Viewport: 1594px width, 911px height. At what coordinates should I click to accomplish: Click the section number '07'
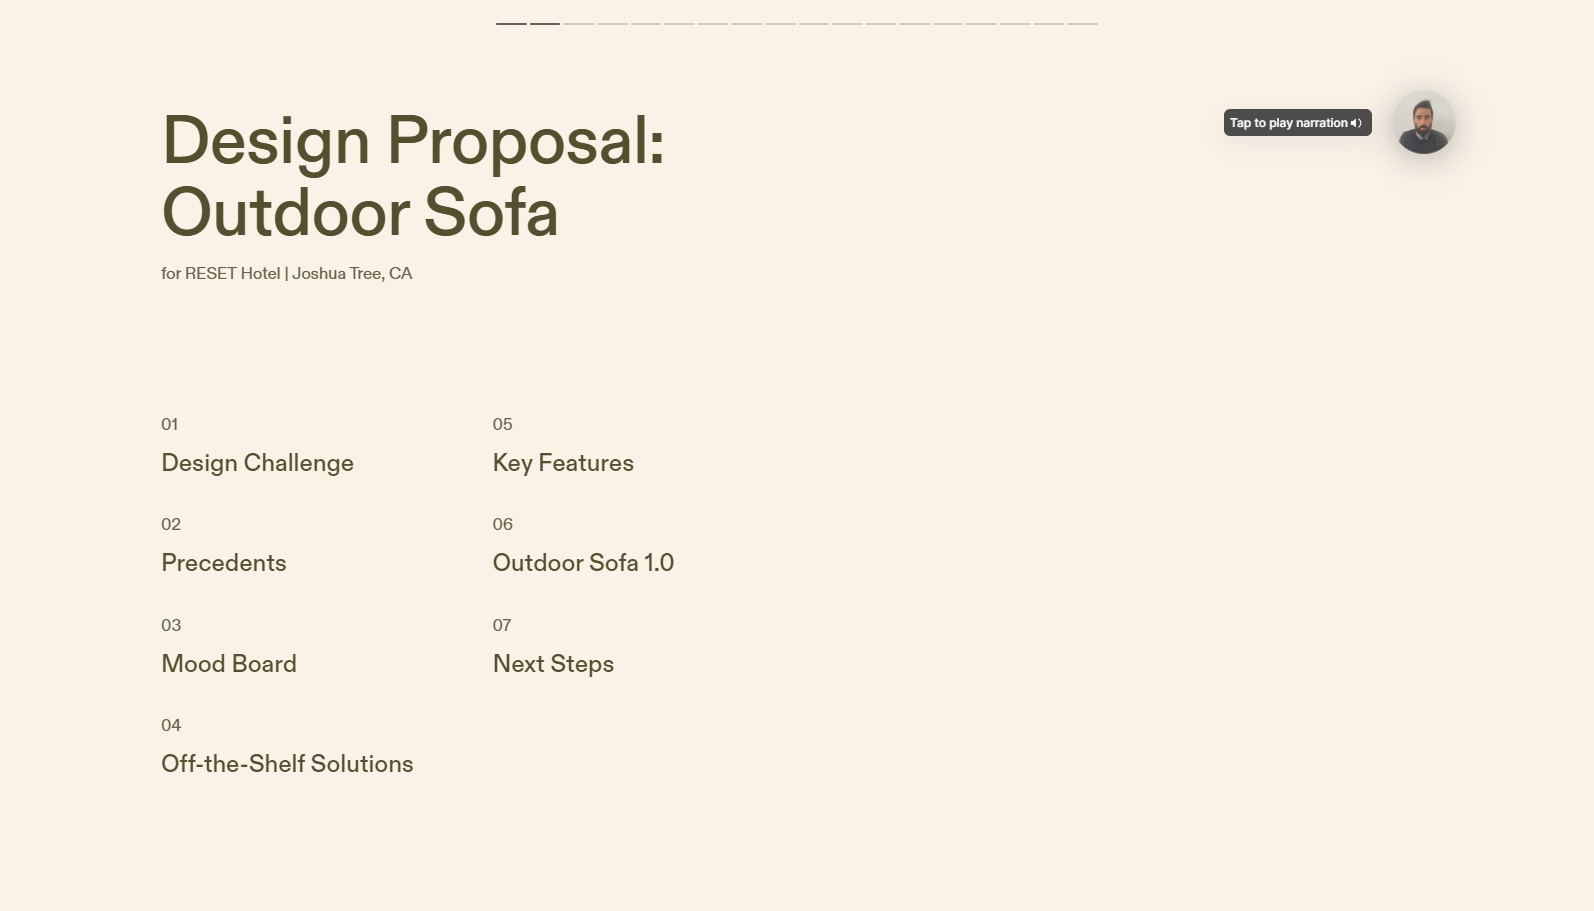pyautogui.click(x=502, y=625)
